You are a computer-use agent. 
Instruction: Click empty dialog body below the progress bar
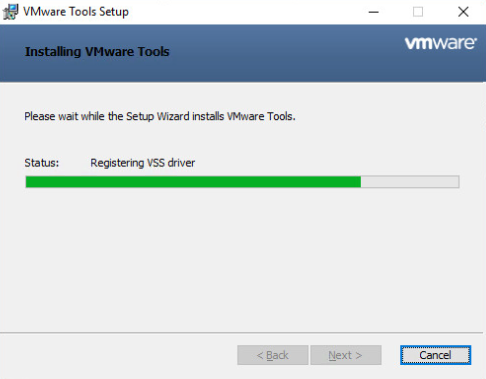(x=243, y=260)
